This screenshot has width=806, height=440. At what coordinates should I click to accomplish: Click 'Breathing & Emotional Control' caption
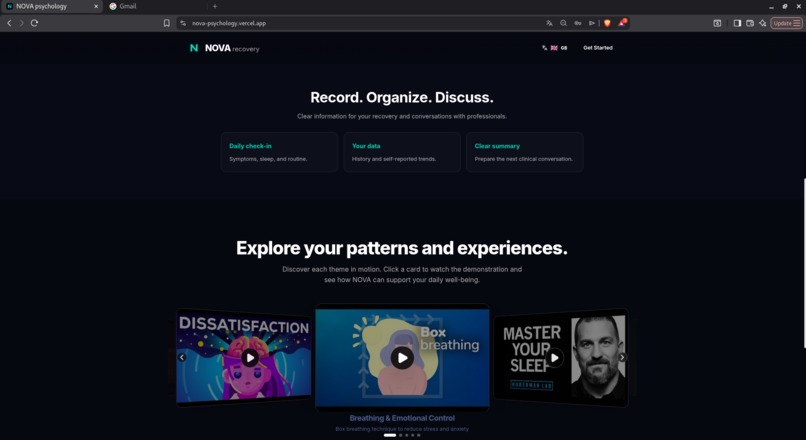point(402,418)
